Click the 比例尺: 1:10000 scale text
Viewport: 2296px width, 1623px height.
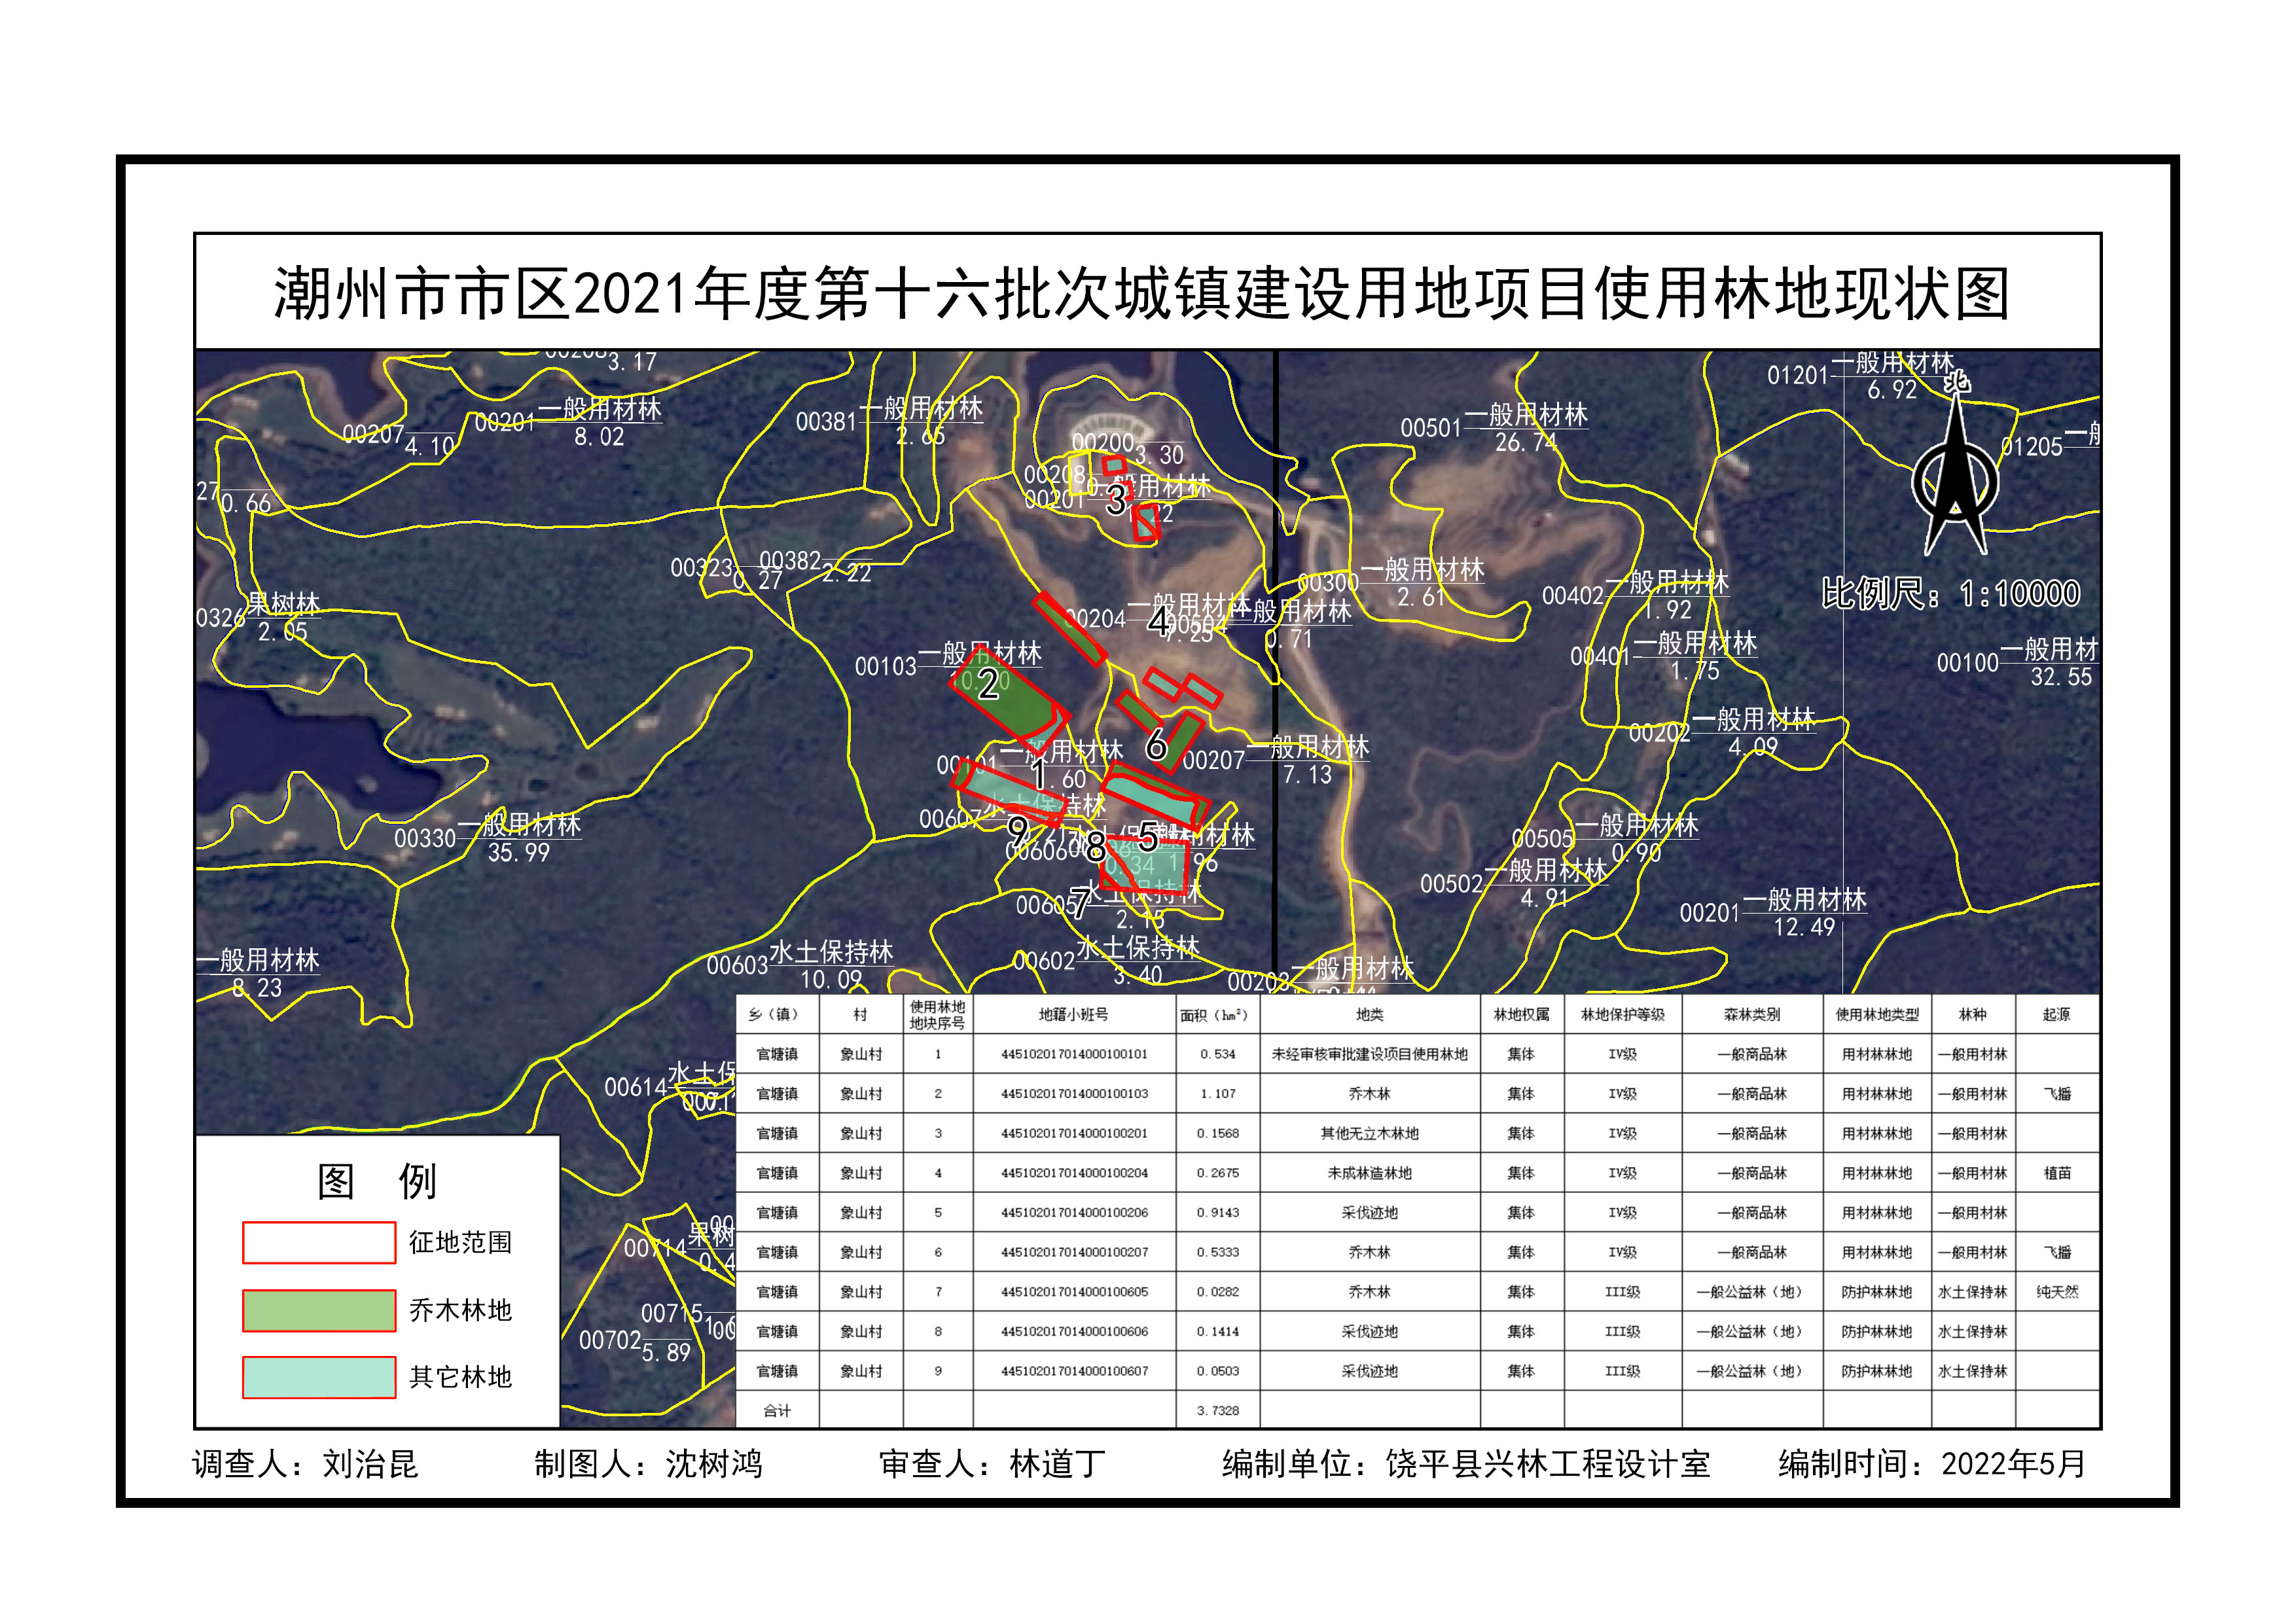point(1950,594)
